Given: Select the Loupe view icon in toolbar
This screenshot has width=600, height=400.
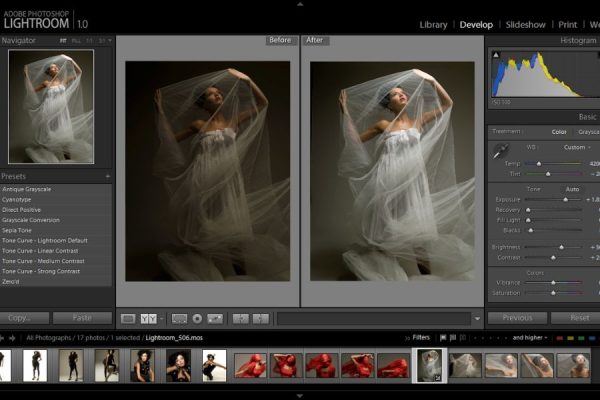Looking at the screenshot, I should 128,318.
